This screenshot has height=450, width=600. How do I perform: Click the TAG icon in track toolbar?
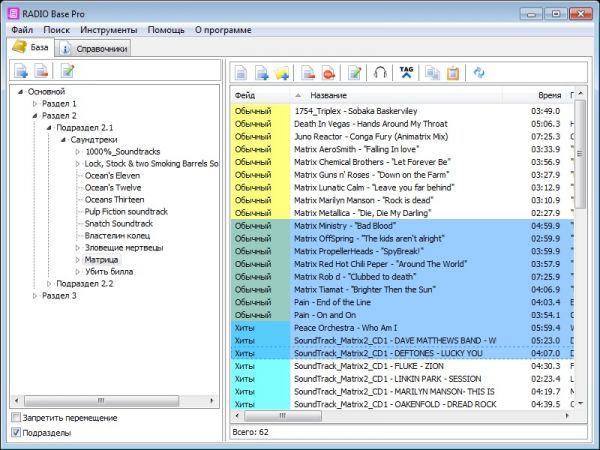point(407,72)
